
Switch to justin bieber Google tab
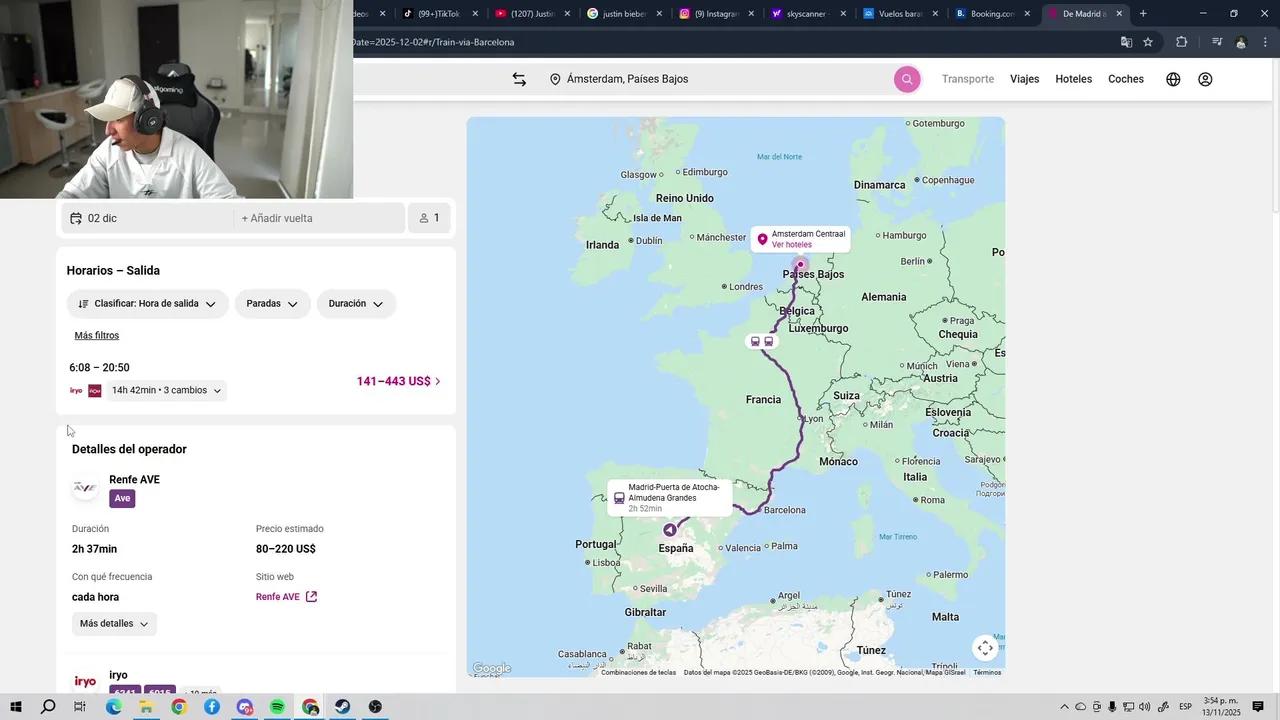622,14
